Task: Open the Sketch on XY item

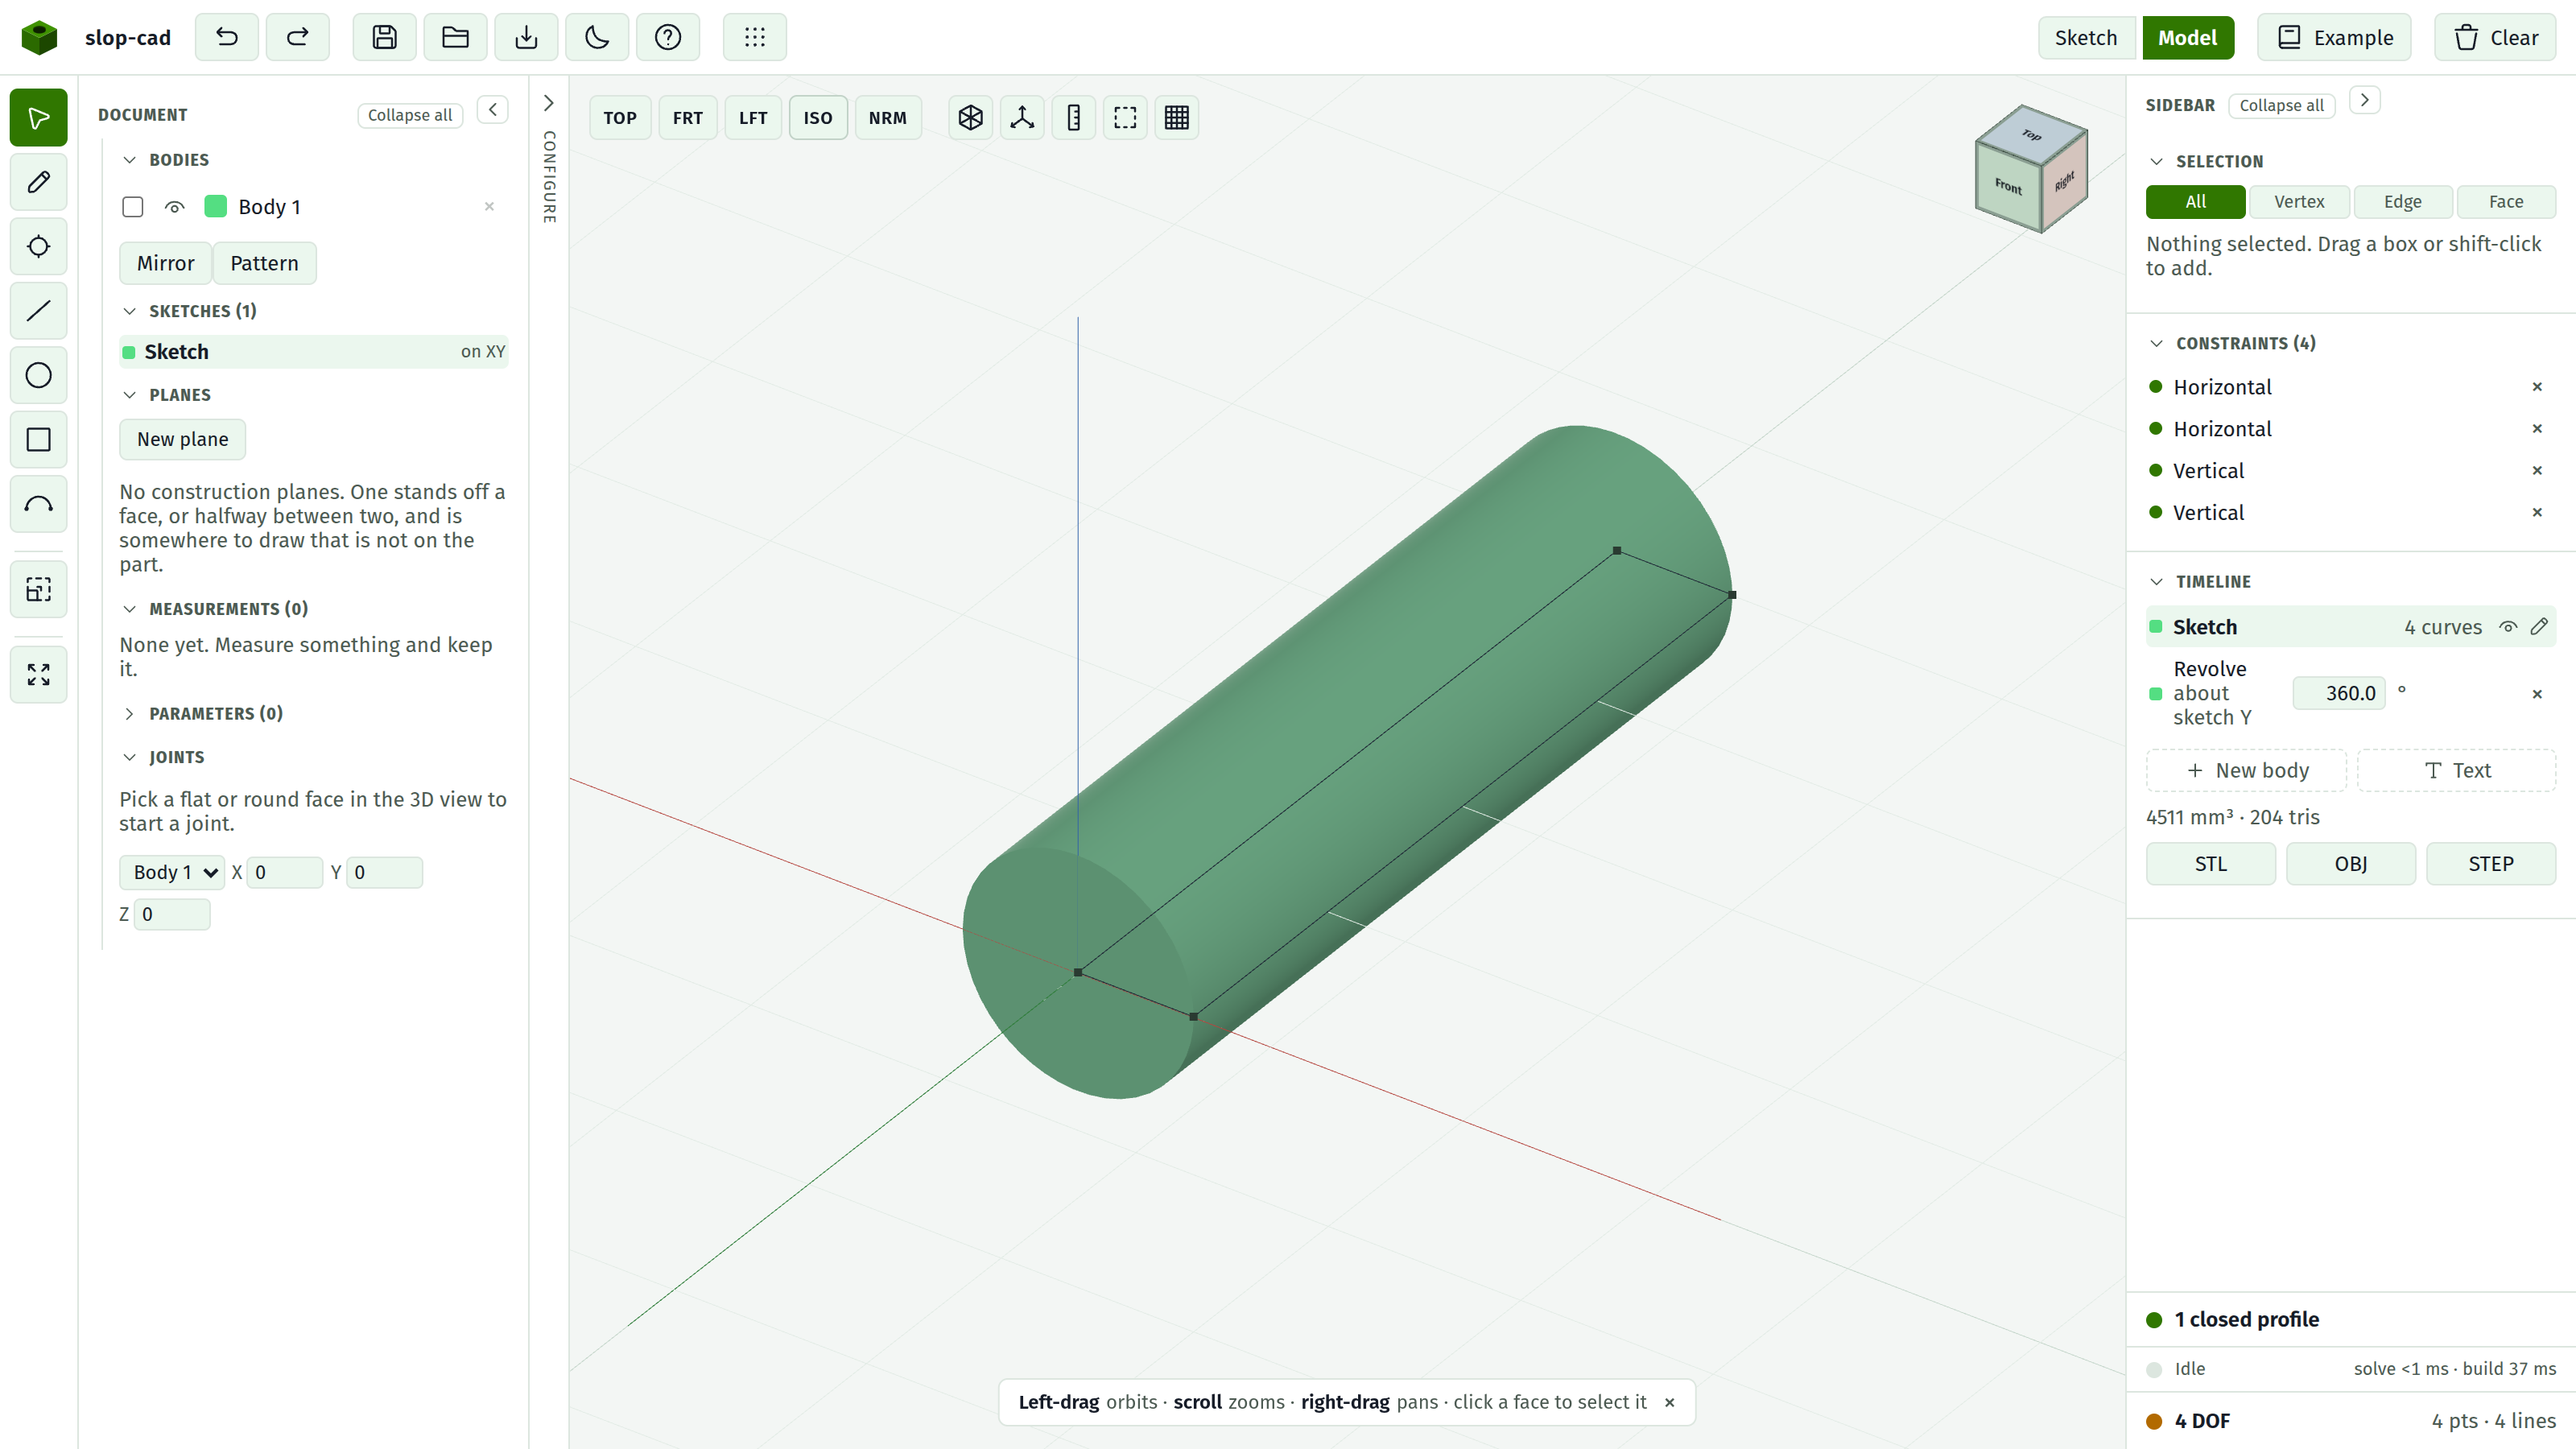Action: coord(314,352)
